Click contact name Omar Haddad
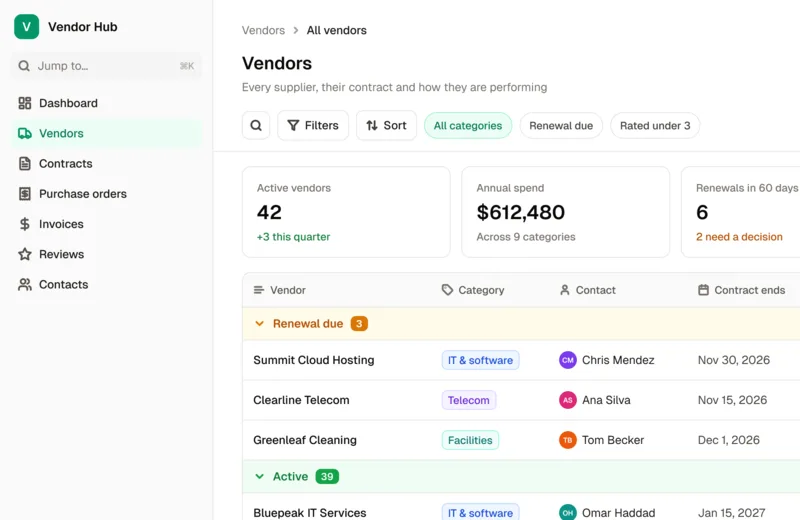800x520 pixels. 618,513
